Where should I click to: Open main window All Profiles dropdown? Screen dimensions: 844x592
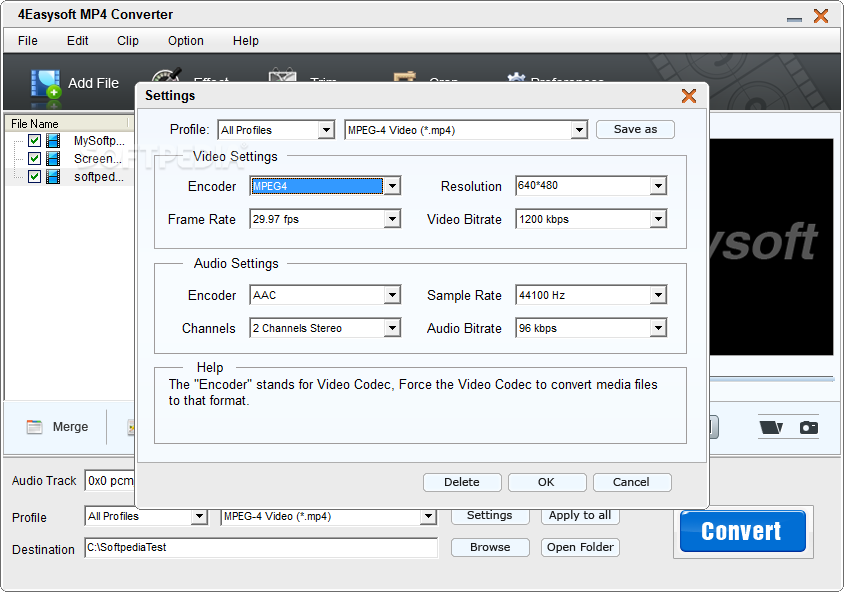pos(199,517)
